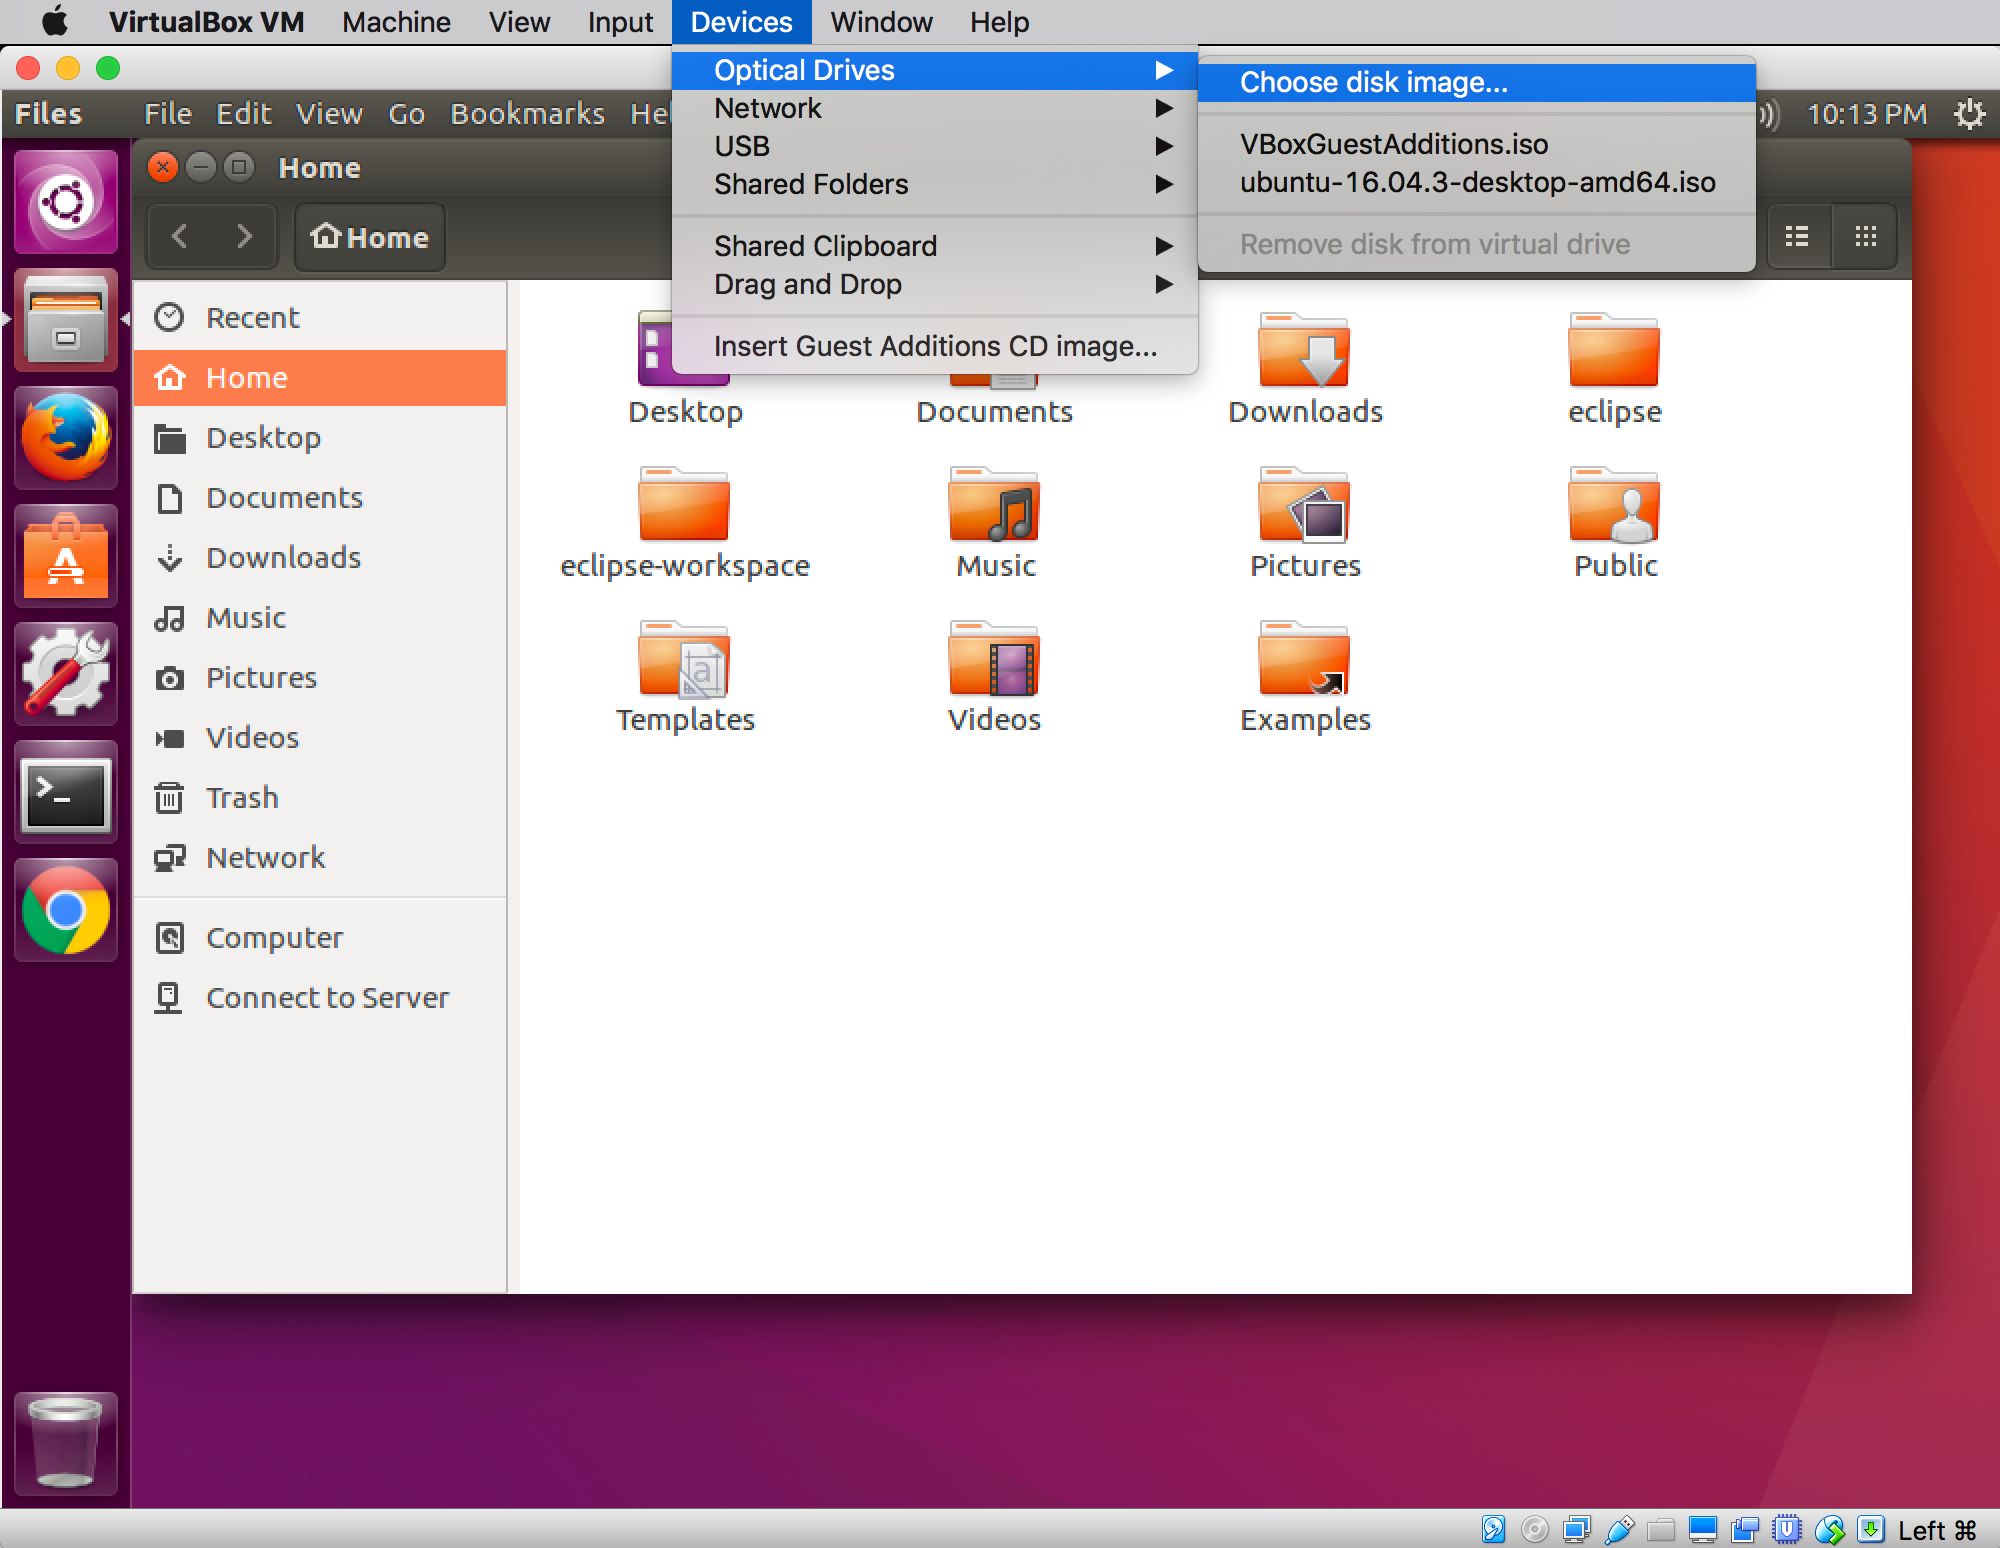Open the Examples link folder icon
This screenshot has width=2000, height=1548.
tap(1304, 659)
